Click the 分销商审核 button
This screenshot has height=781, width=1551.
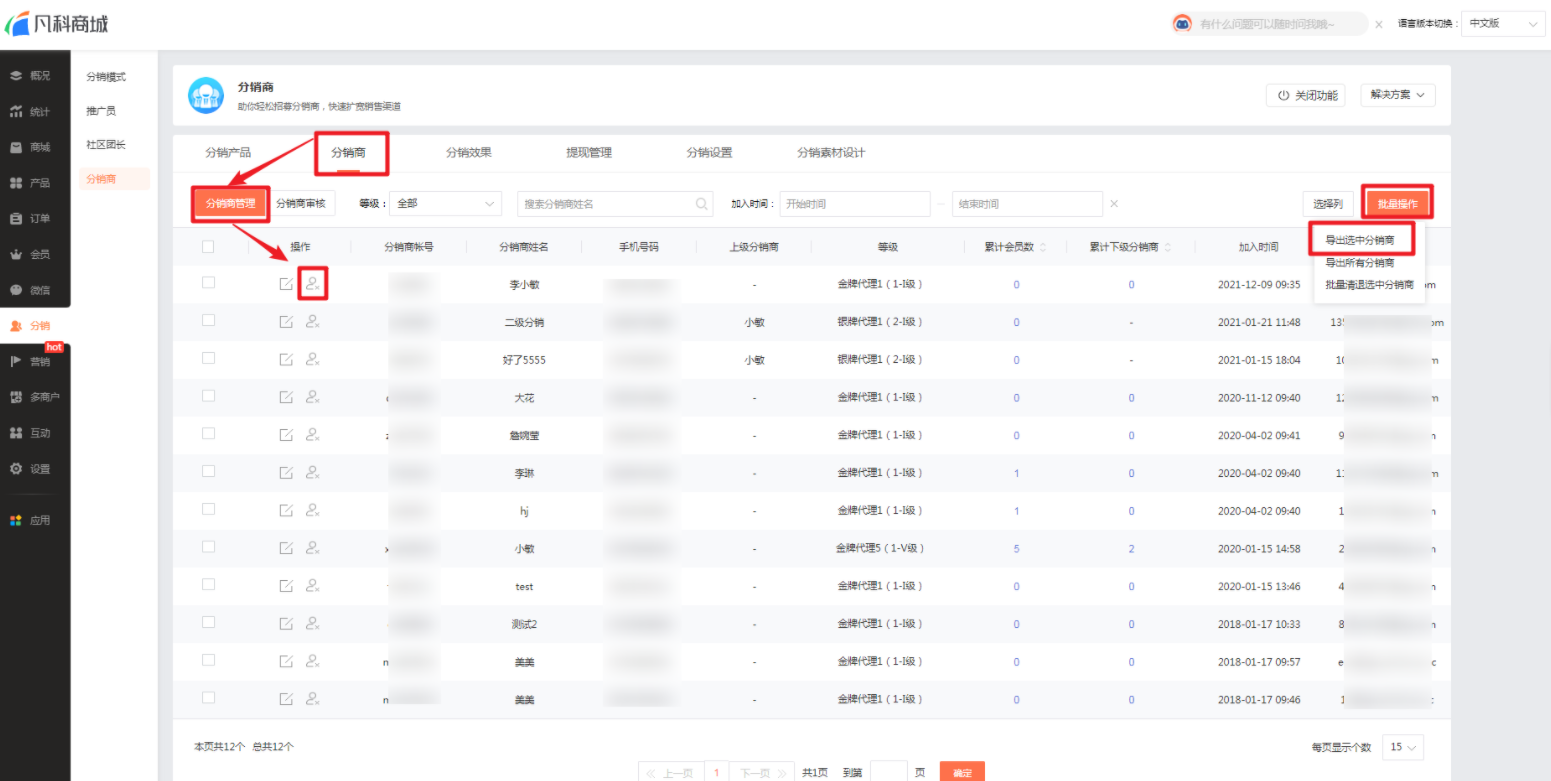(301, 204)
